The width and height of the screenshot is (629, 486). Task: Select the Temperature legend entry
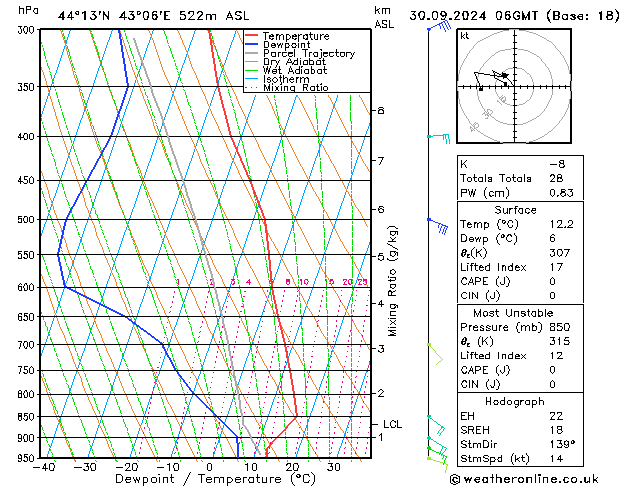coord(296,36)
